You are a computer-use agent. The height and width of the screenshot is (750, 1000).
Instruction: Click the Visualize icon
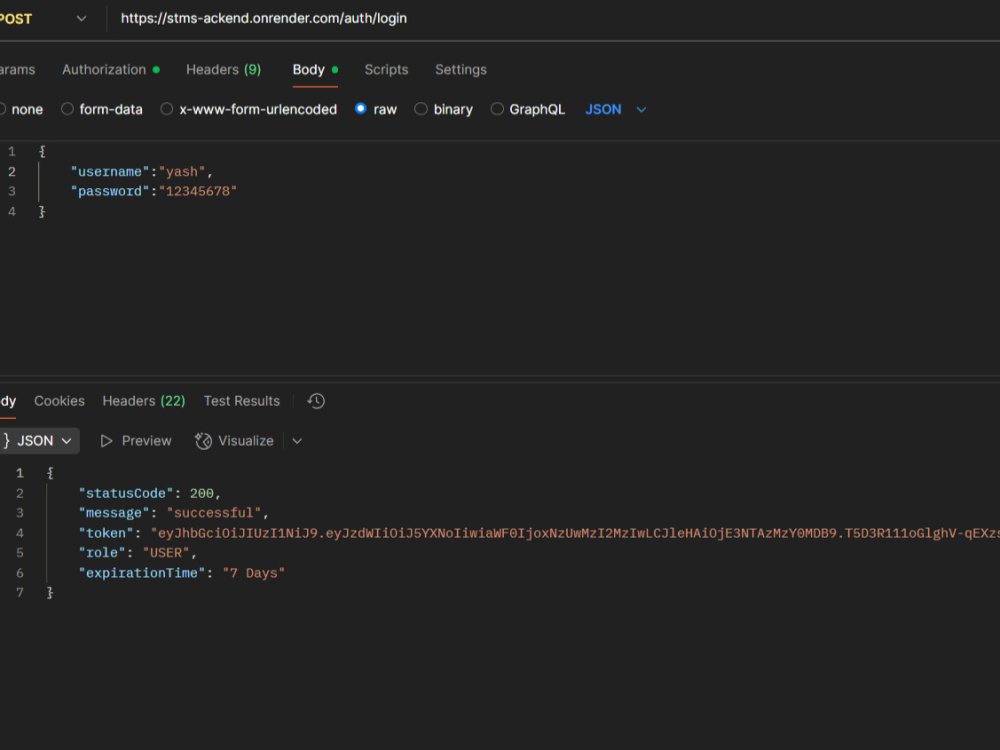[x=203, y=441]
